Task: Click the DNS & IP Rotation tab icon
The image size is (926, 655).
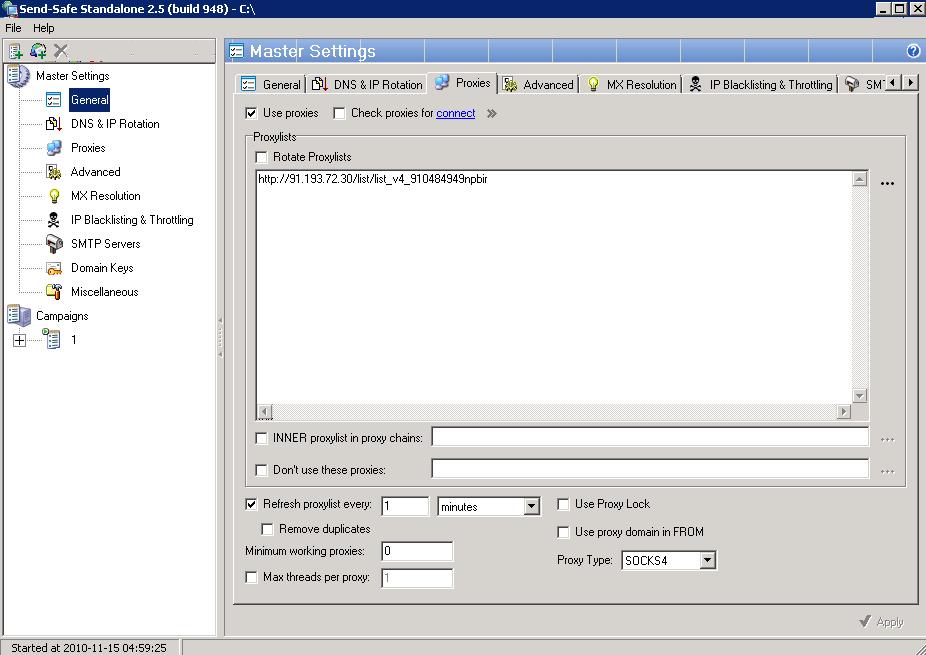Action: [x=319, y=84]
